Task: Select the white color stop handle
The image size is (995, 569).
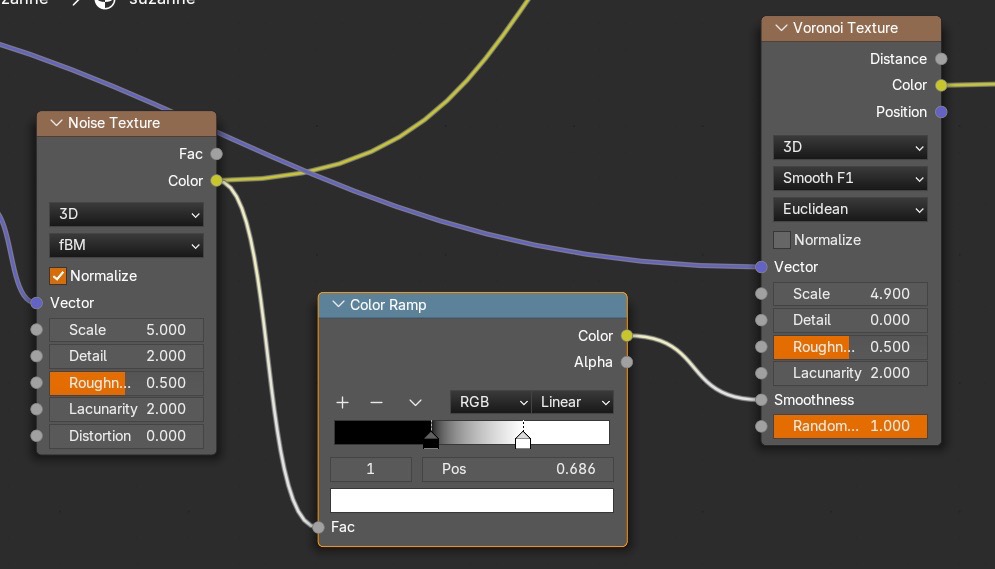Action: pyautogui.click(x=523, y=440)
